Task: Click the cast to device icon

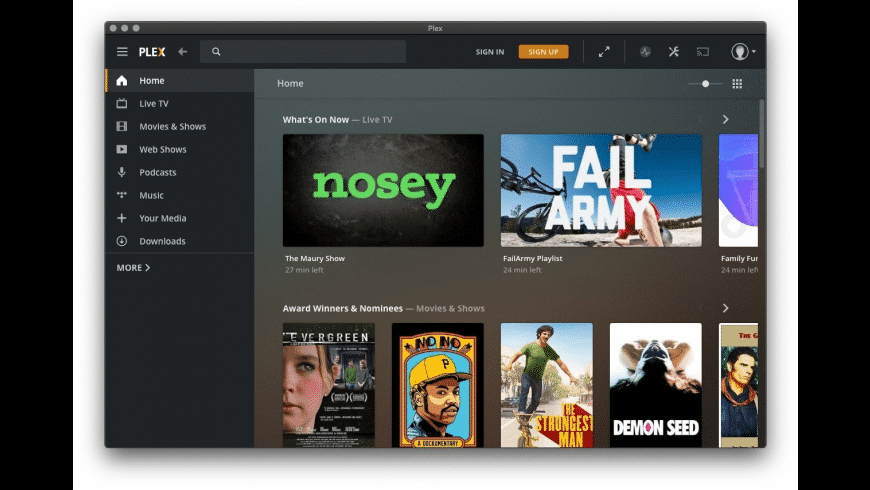Action: click(703, 52)
